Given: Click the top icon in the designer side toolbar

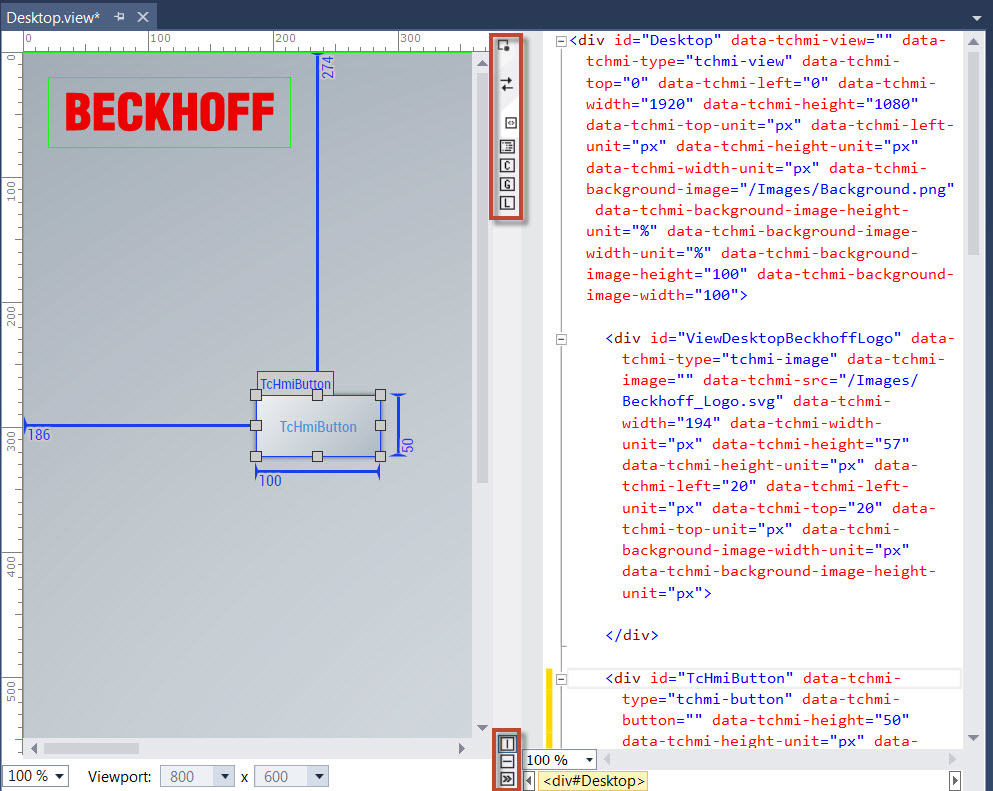Looking at the screenshot, I should [x=504, y=46].
